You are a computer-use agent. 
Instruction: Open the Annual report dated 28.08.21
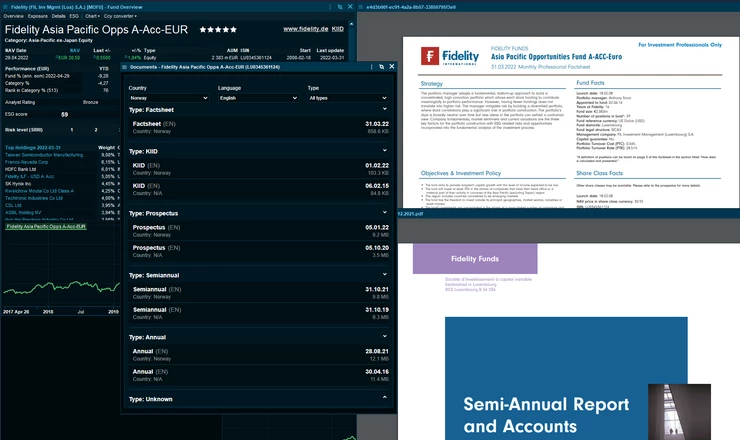pyautogui.click(x=261, y=355)
